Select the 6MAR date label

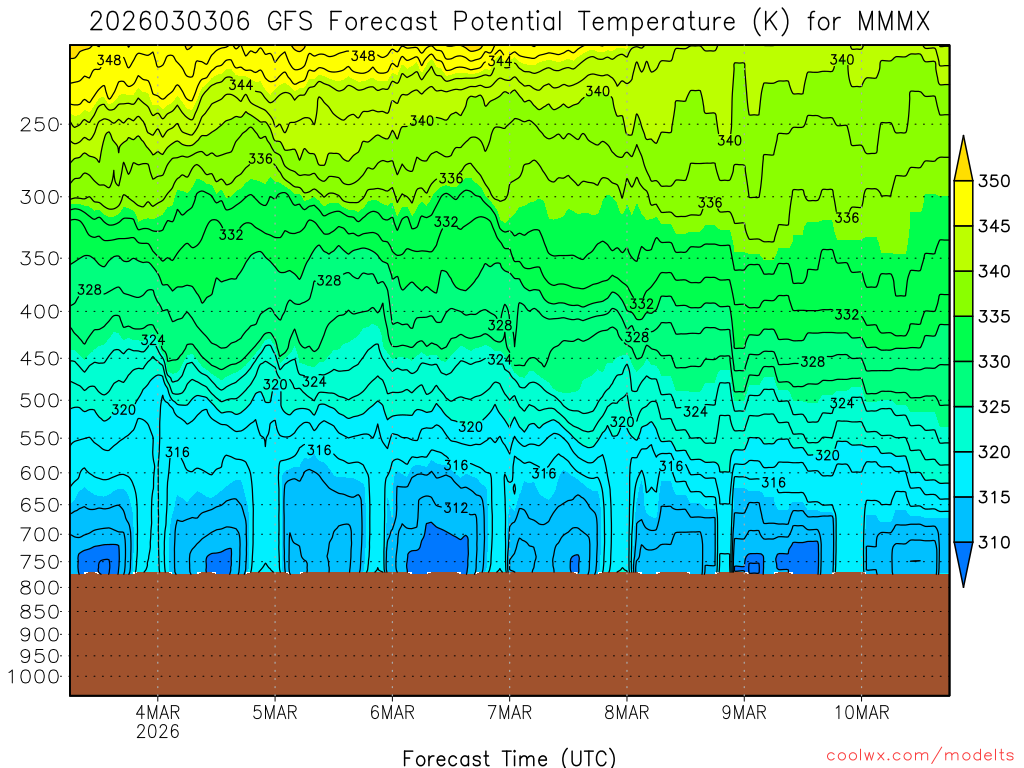tap(392, 712)
